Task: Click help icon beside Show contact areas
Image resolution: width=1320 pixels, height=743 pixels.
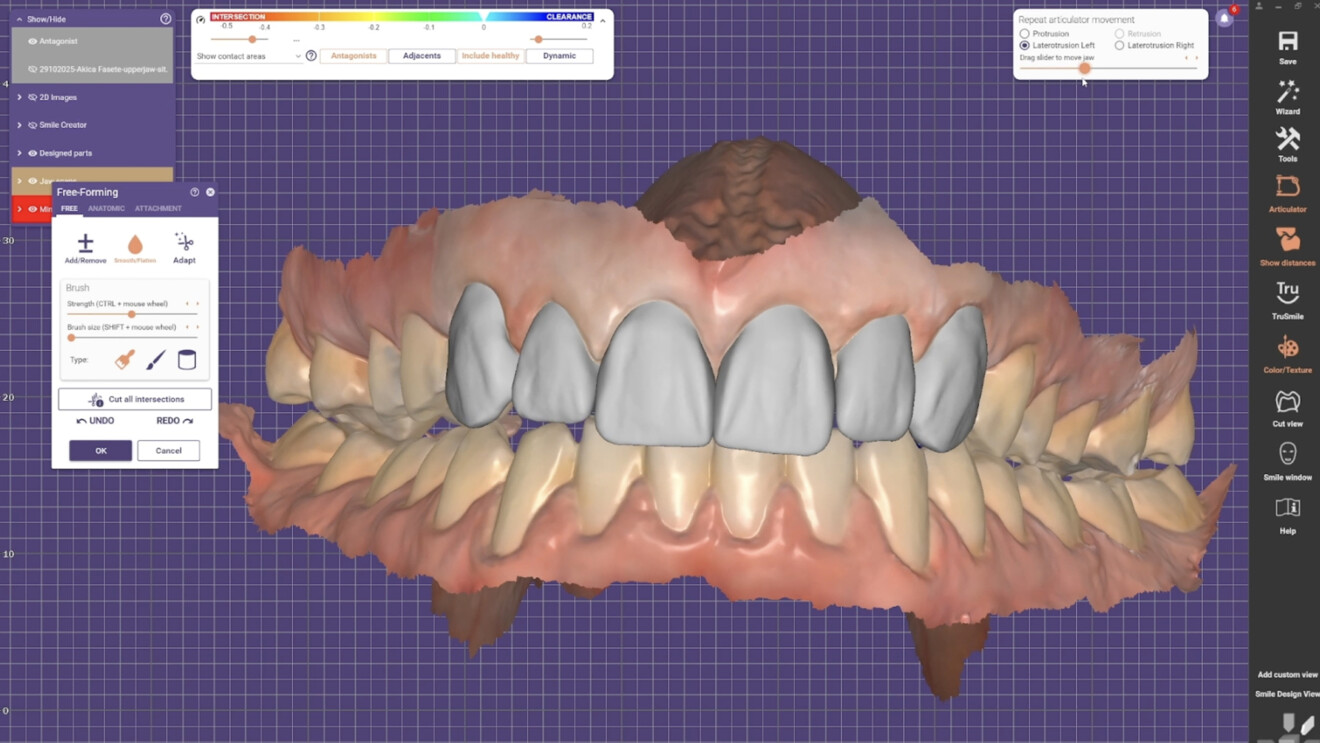Action: [x=311, y=56]
